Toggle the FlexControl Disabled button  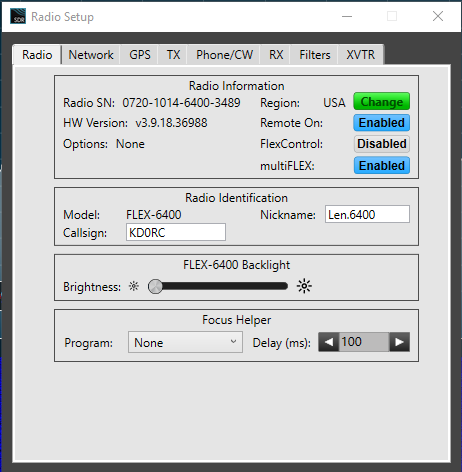(x=382, y=144)
